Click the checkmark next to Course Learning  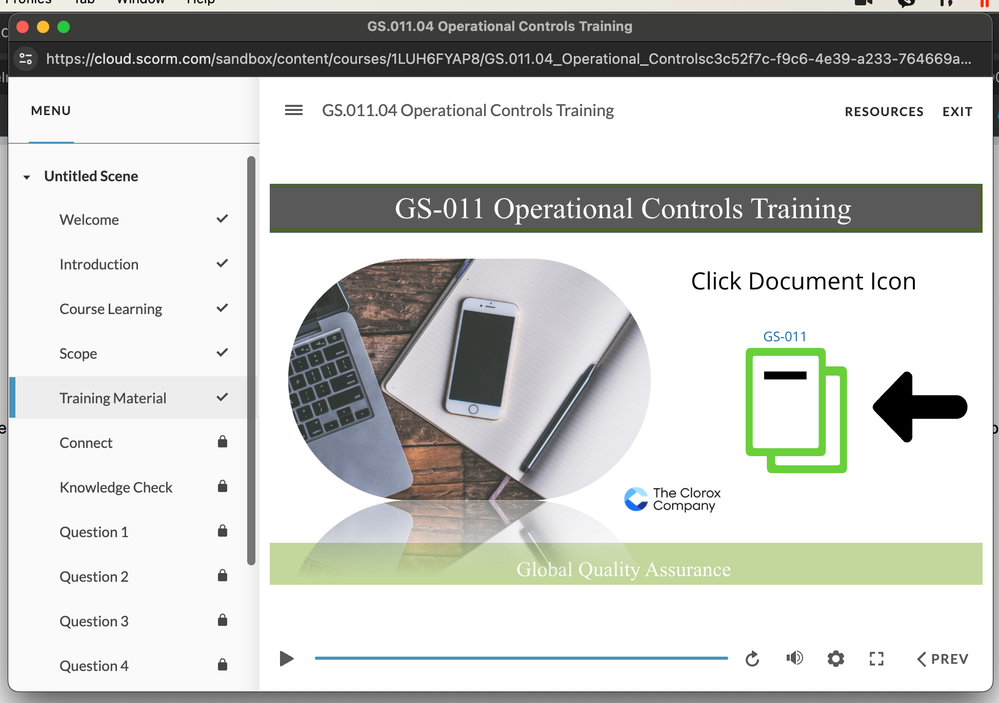click(222, 308)
